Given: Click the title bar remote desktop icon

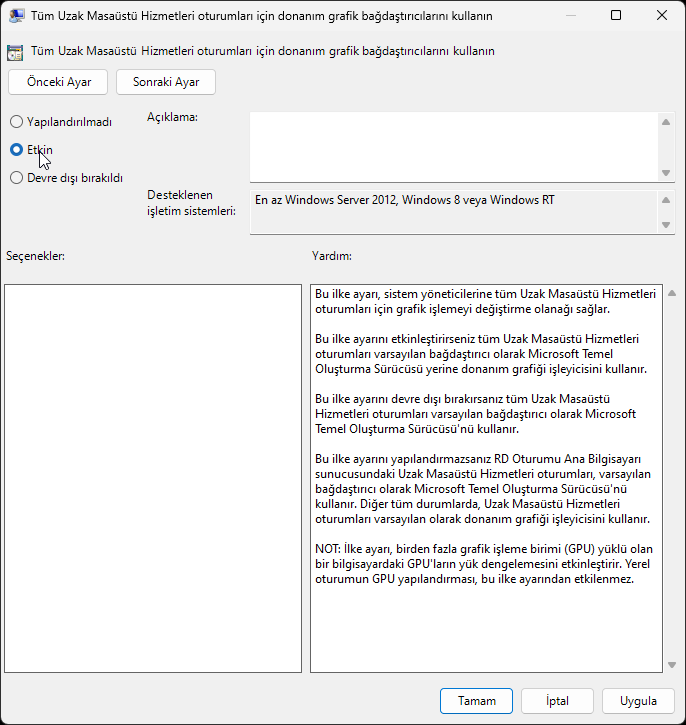Looking at the screenshot, I should point(17,16).
